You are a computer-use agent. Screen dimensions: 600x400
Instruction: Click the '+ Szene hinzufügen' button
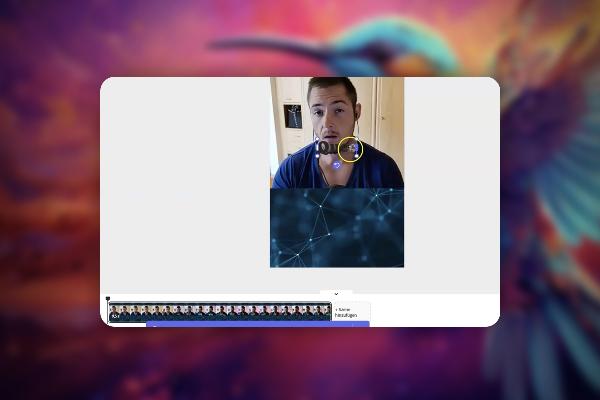point(351,312)
